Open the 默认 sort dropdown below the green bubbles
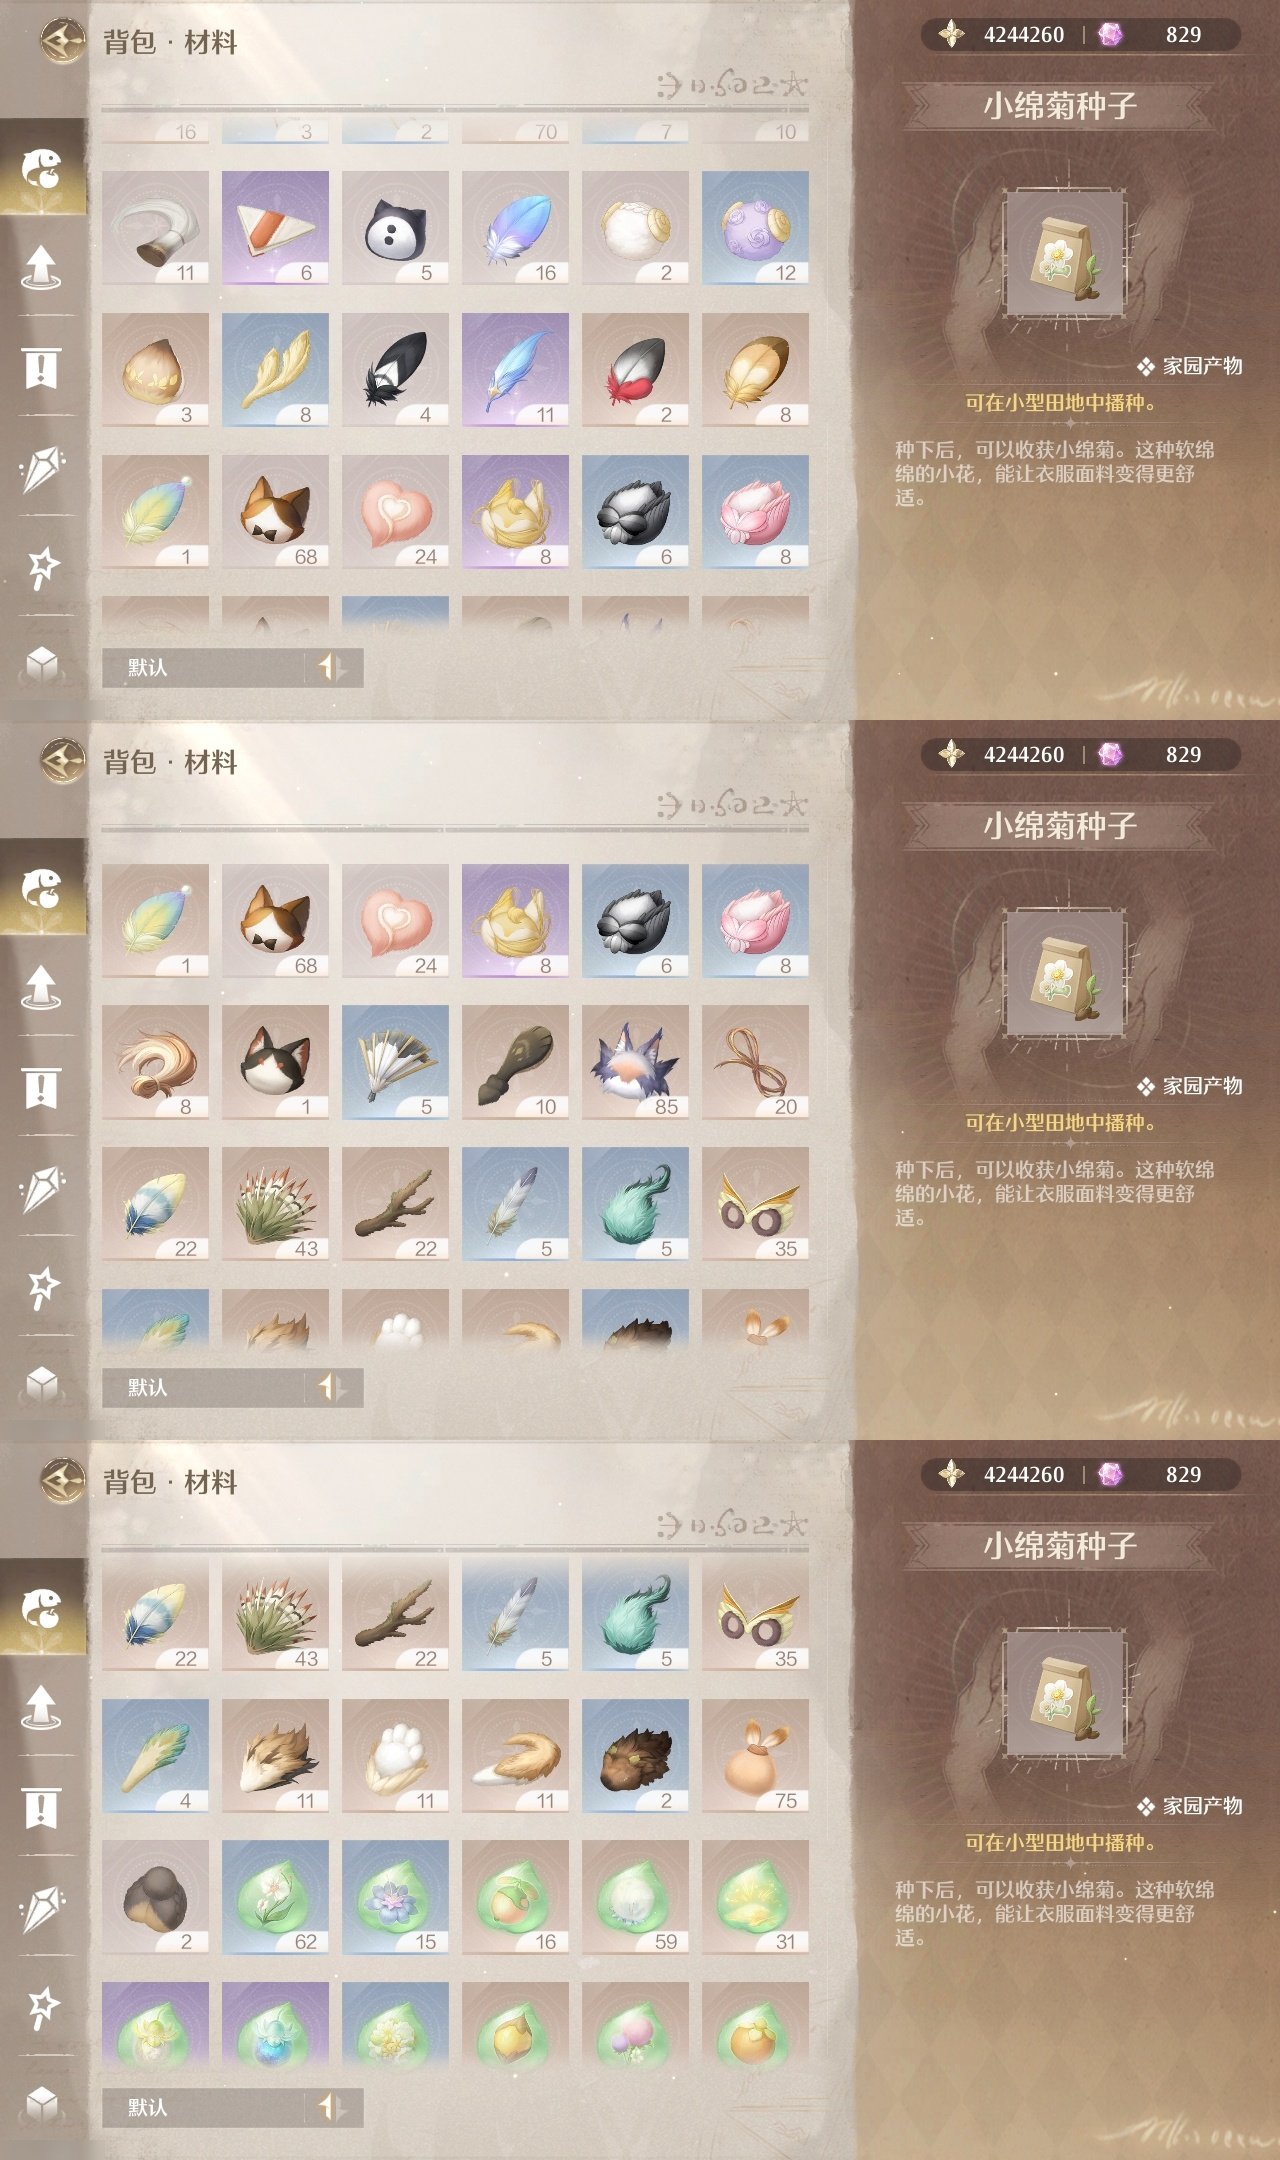Viewport: 1280px width, 2160px height. (232, 2107)
